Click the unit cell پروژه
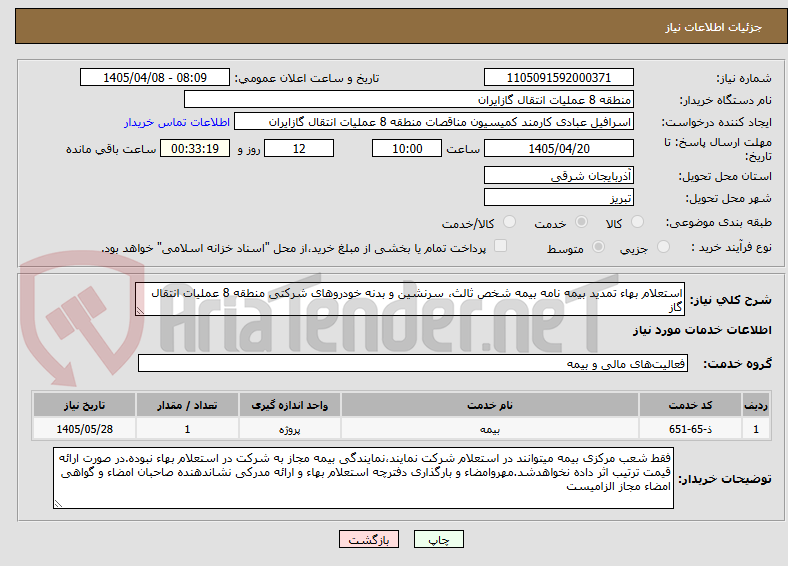The width and height of the screenshot is (788, 566). click(x=289, y=429)
